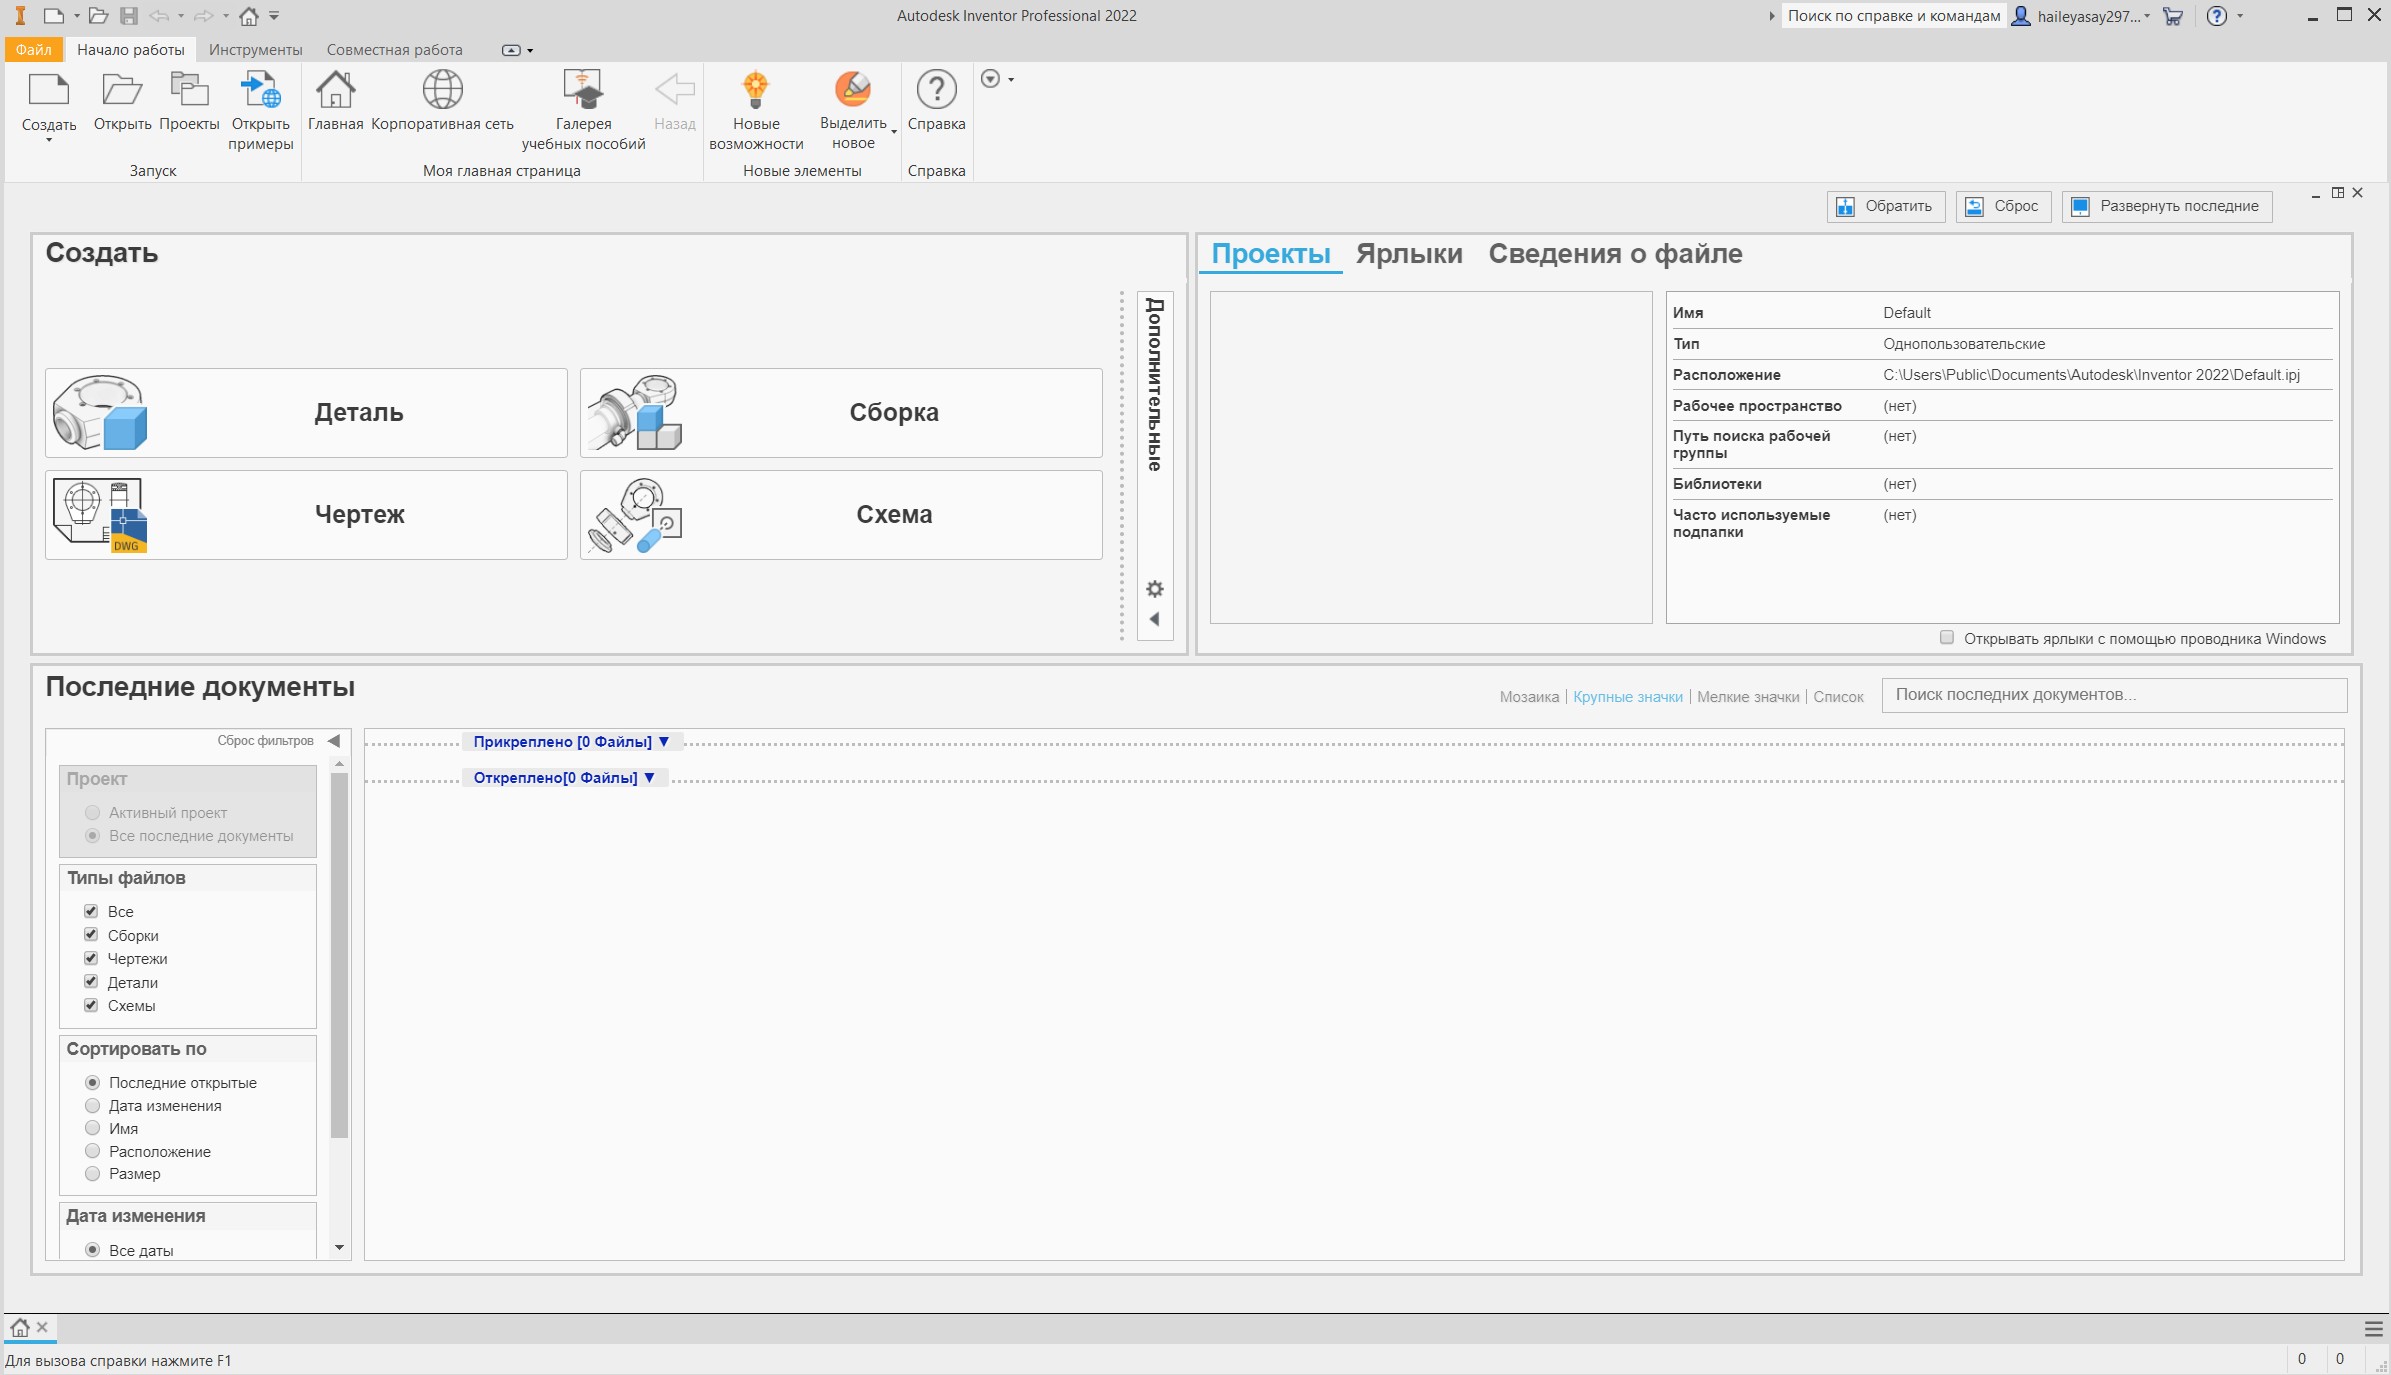Click Сброс фильтров link
The height and width of the screenshot is (1375, 2391).
tap(265, 741)
